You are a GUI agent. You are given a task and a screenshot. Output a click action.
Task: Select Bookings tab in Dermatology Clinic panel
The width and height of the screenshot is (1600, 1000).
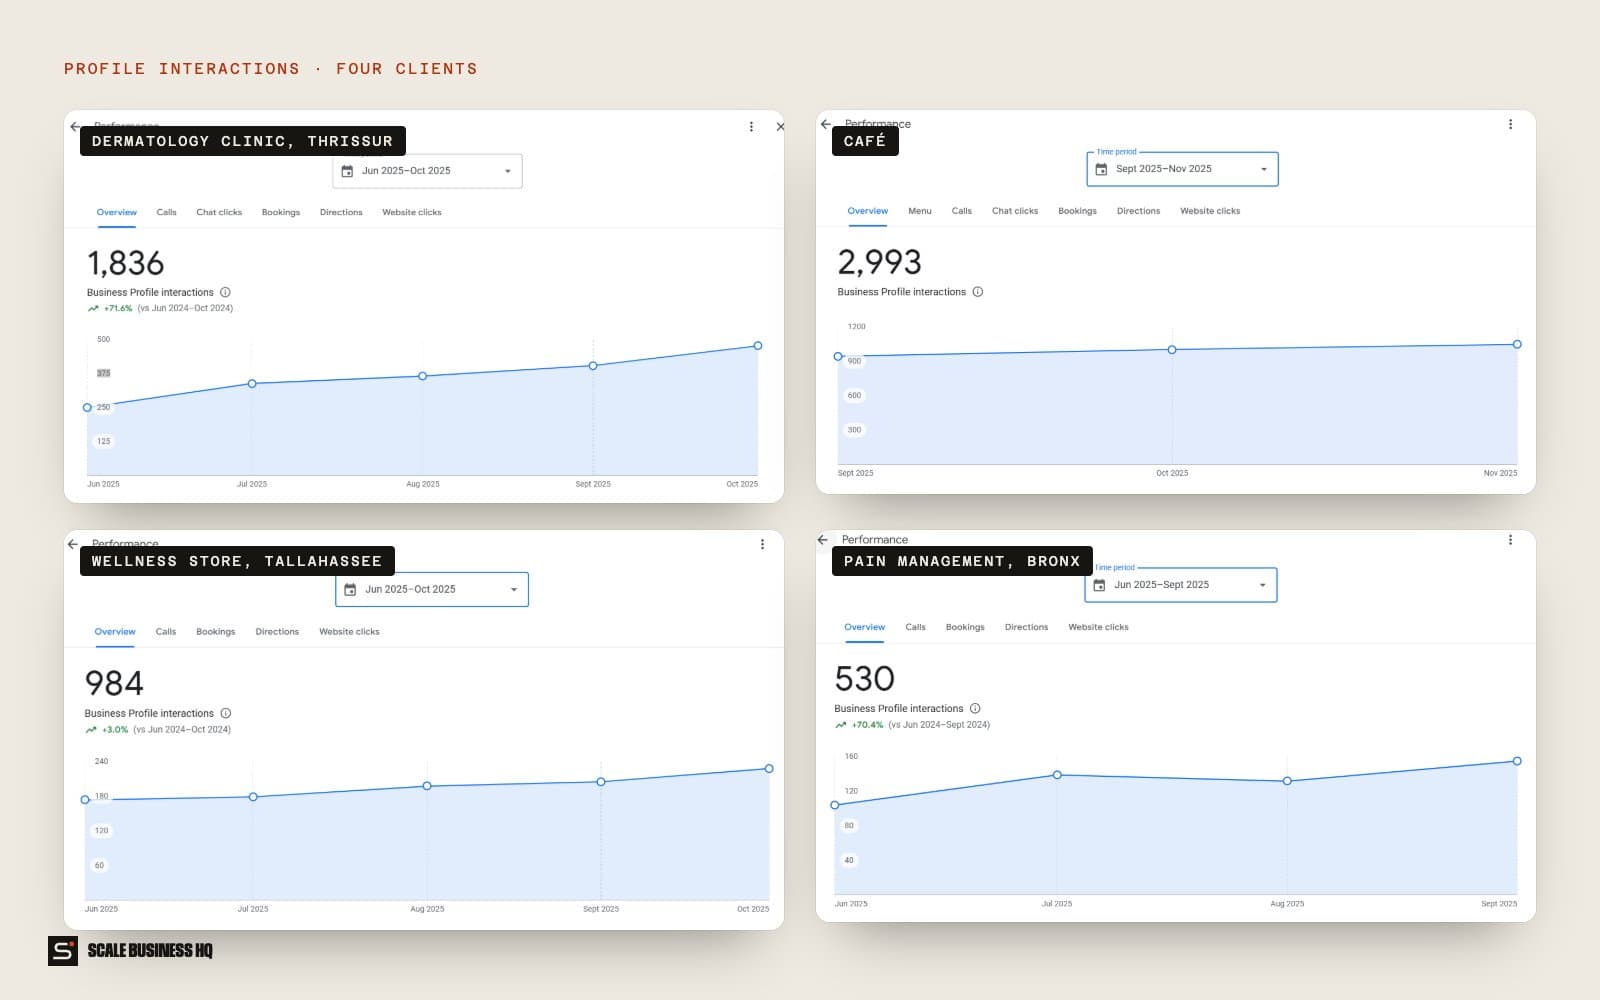coord(281,213)
